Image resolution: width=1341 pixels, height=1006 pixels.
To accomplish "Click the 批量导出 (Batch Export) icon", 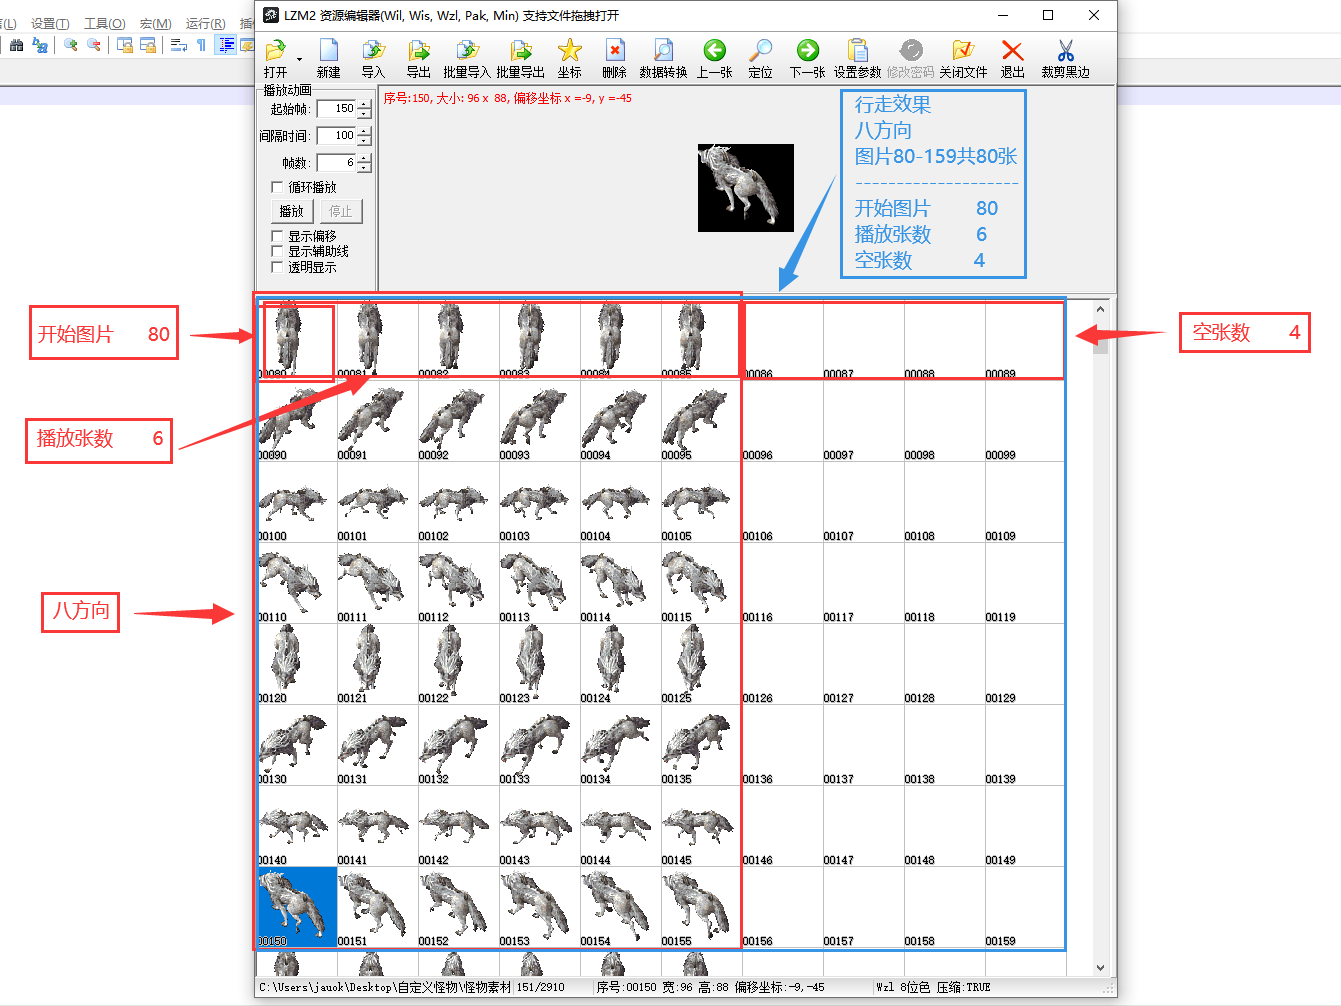I will click(520, 51).
